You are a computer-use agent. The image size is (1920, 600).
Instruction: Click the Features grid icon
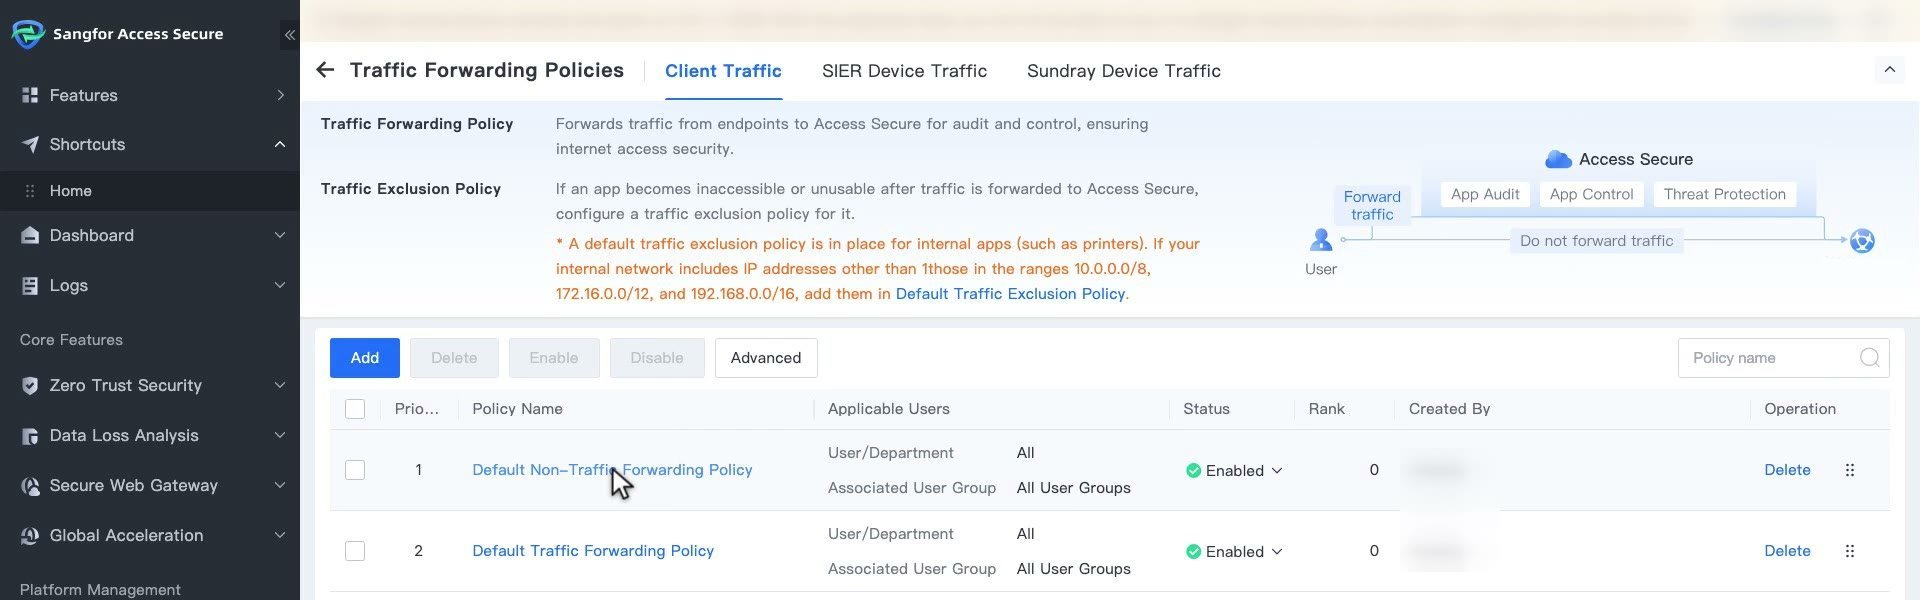click(30, 95)
